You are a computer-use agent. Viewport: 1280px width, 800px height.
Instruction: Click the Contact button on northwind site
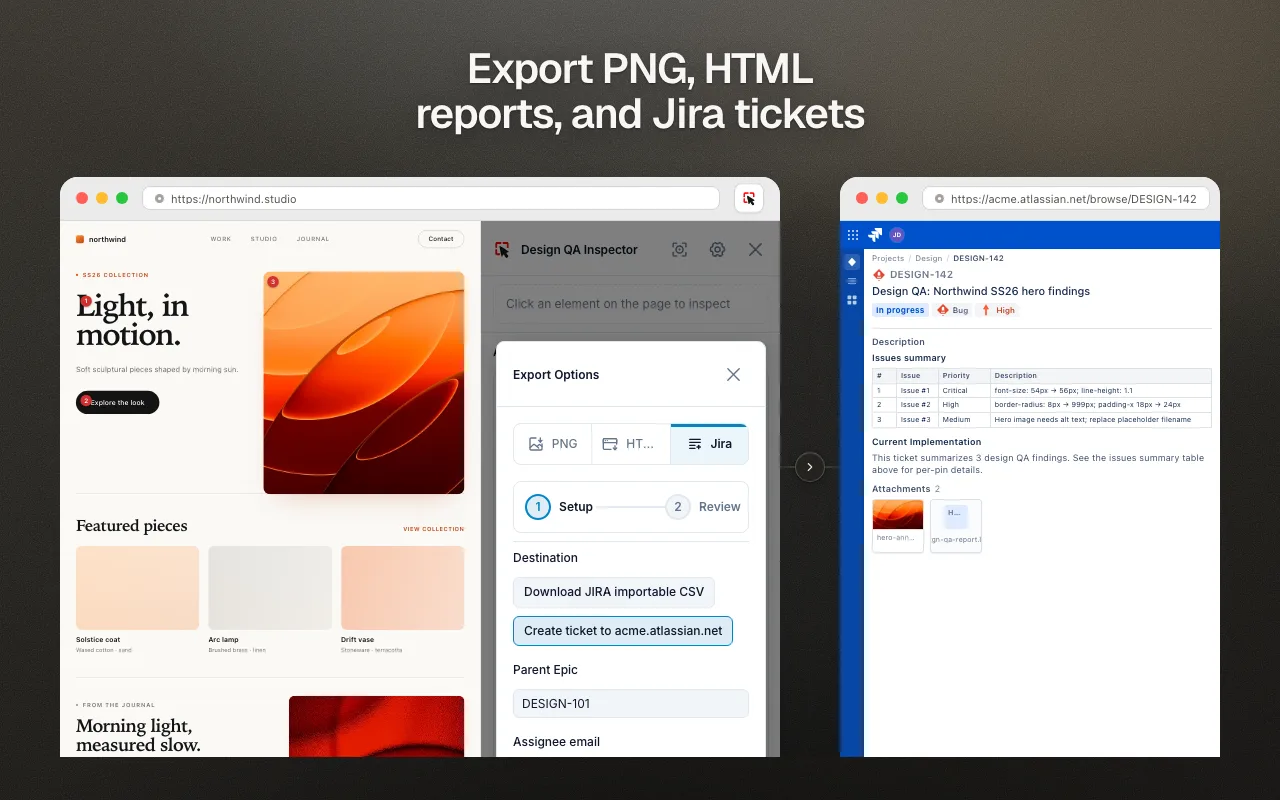click(441, 239)
